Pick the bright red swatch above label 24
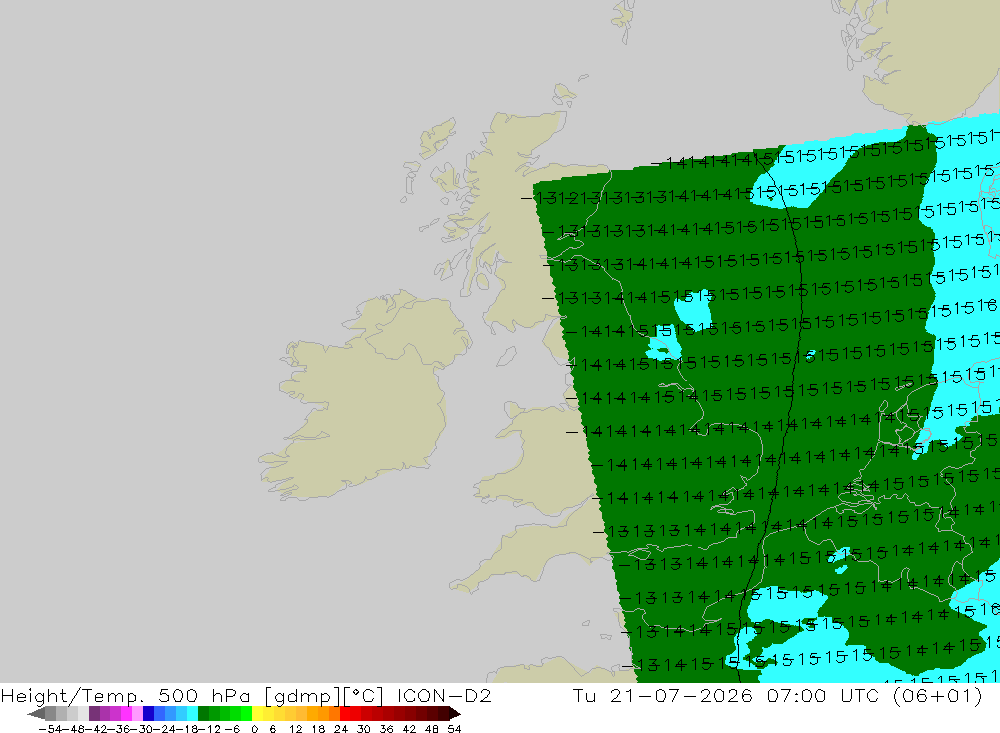1000x733 pixels. [345, 714]
